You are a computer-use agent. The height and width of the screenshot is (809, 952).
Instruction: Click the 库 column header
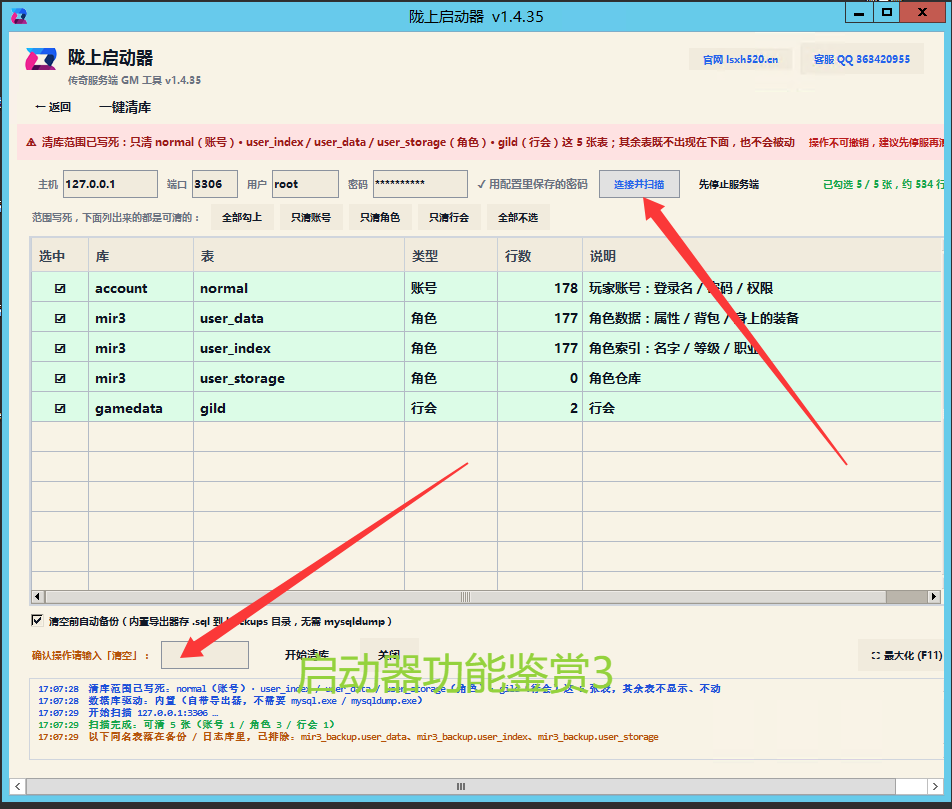141,256
